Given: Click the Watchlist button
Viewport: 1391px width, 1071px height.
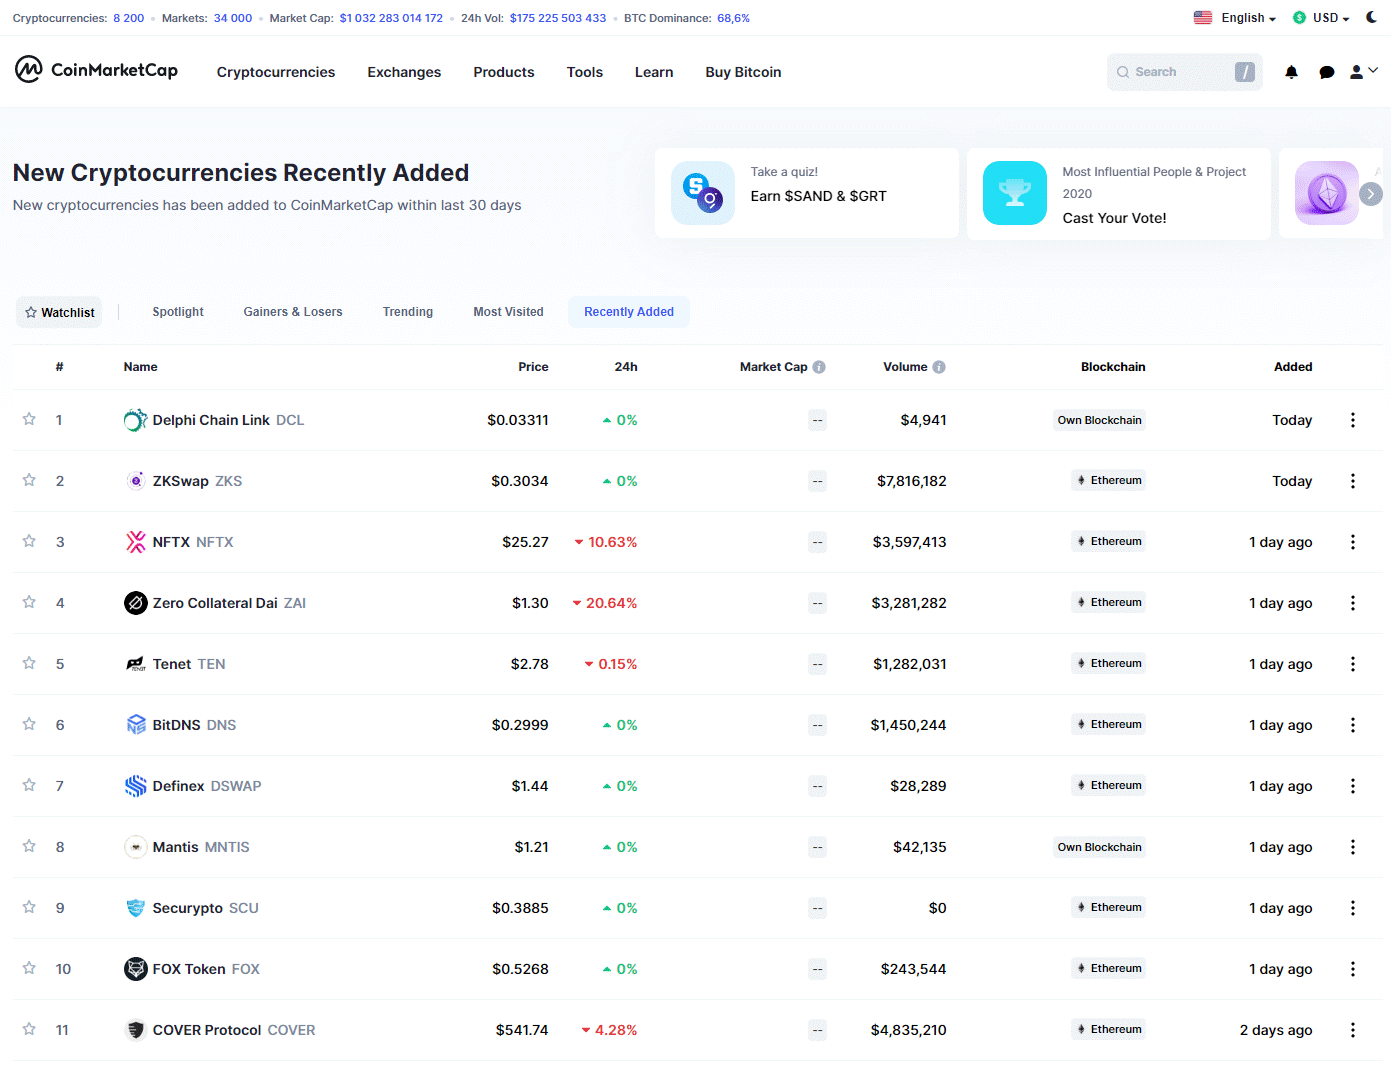Looking at the screenshot, I should tap(59, 312).
